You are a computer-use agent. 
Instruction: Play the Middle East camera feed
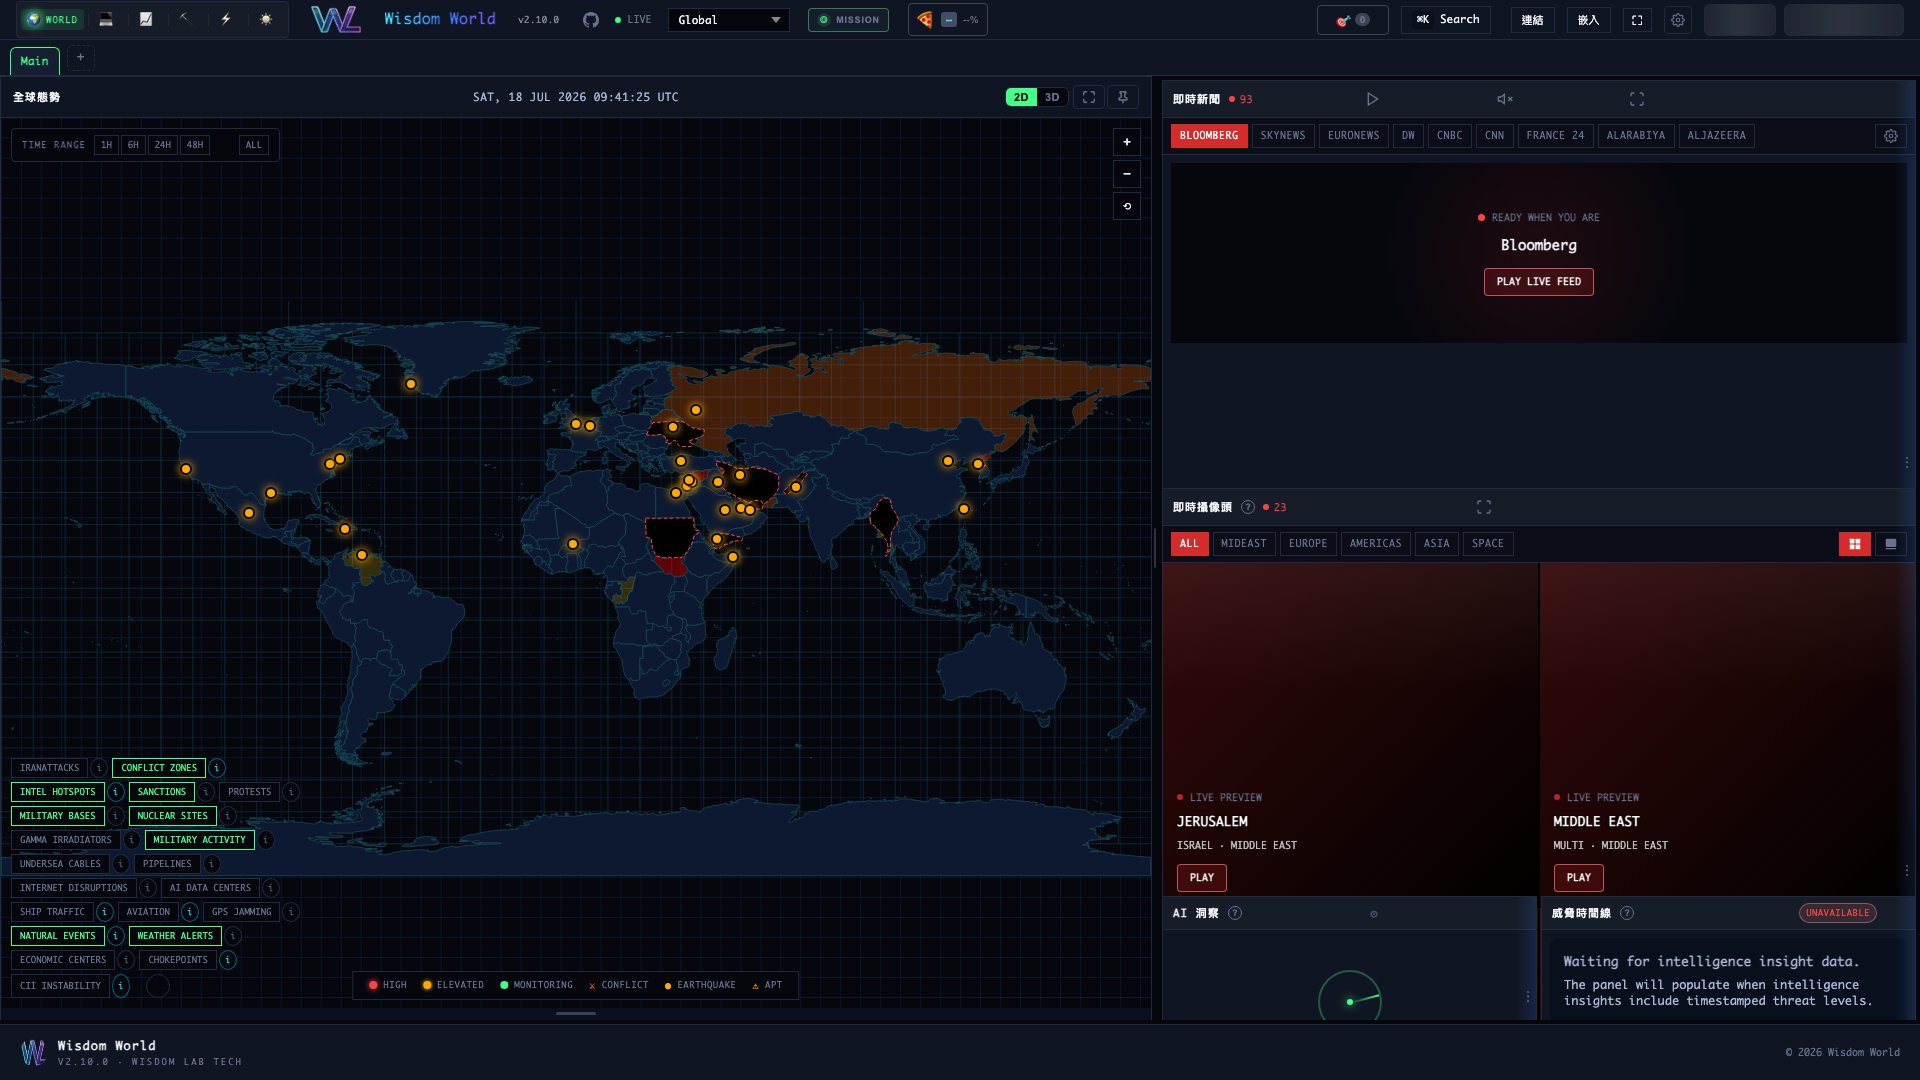click(1579, 878)
